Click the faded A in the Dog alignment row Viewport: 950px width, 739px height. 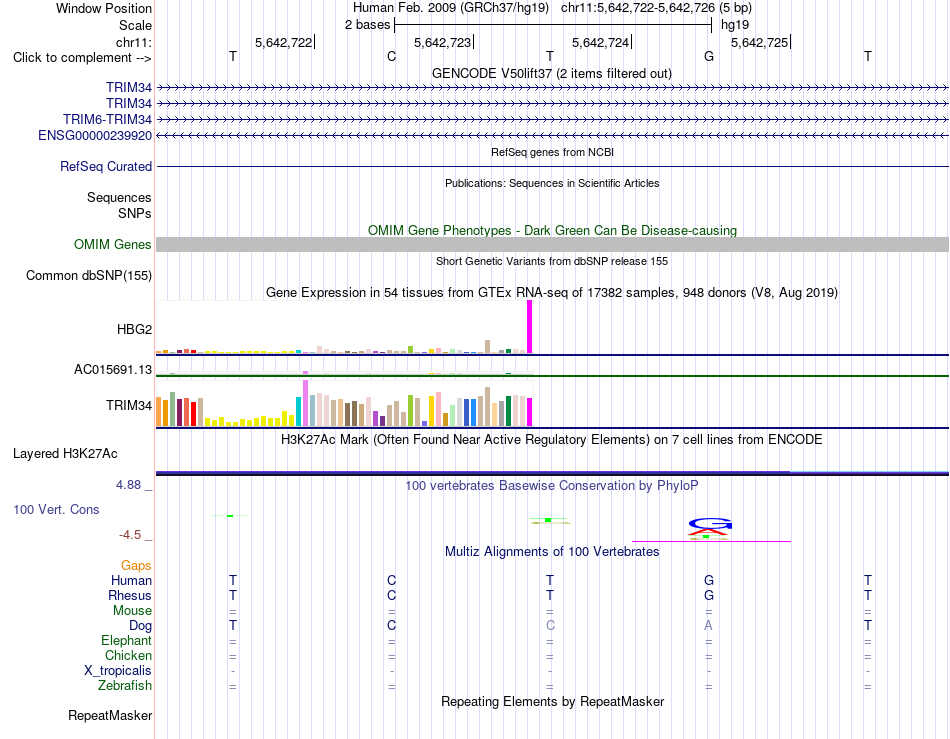point(708,625)
